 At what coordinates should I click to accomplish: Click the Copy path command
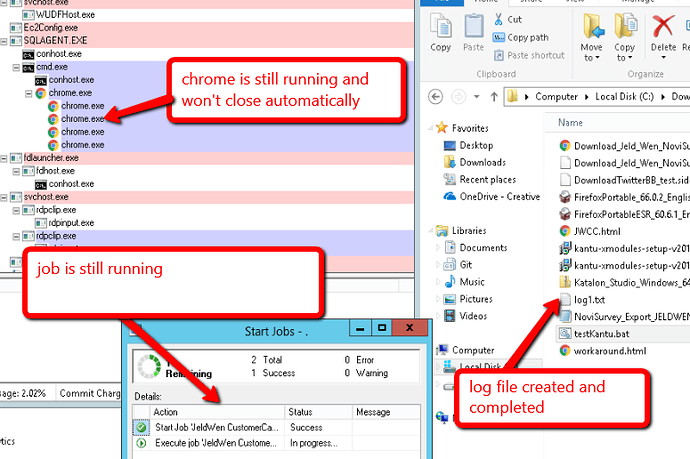(x=521, y=37)
